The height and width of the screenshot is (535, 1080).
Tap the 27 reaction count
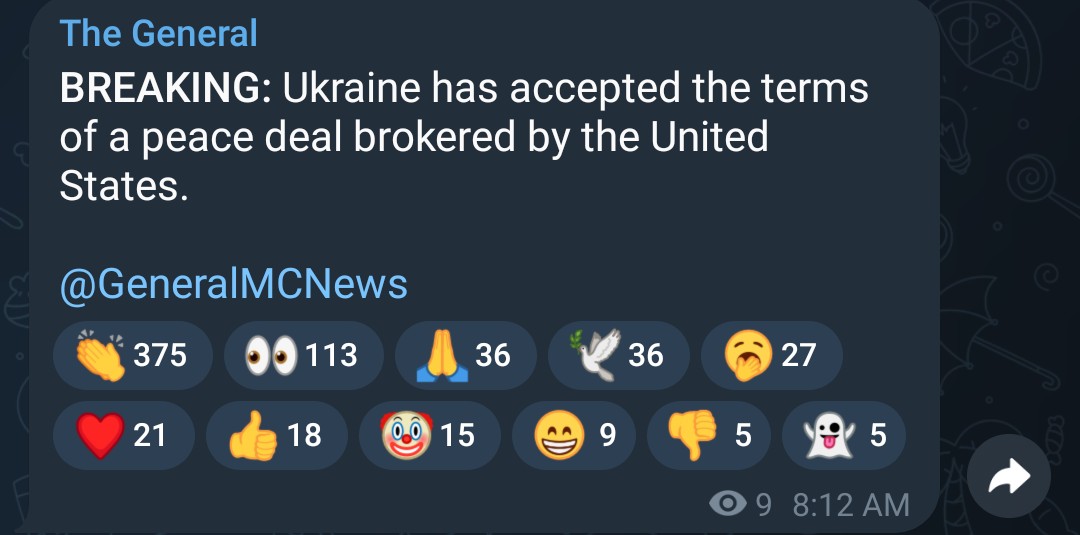(x=798, y=355)
